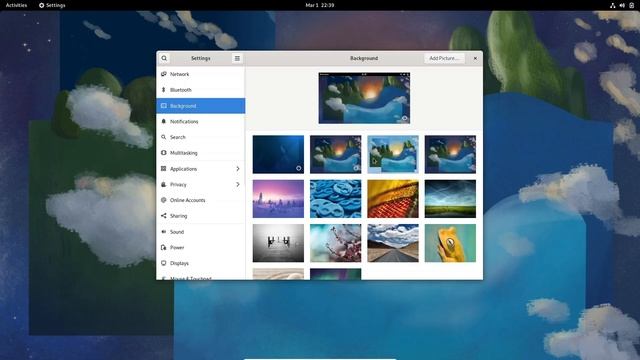Open Power settings
This screenshot has width=640, height=360.
point(201,247)
